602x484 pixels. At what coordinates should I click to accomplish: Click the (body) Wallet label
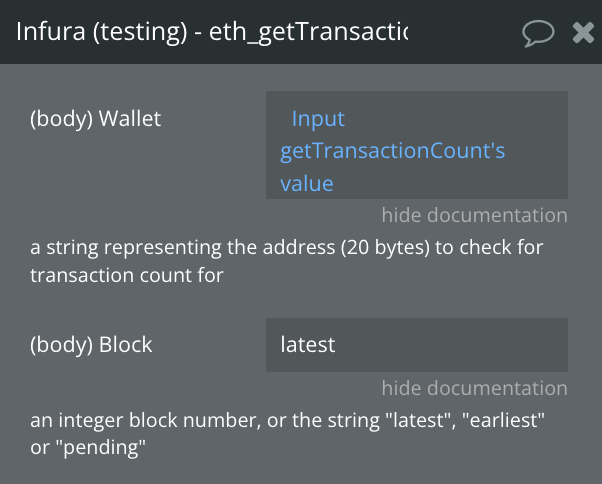[95, 118]
